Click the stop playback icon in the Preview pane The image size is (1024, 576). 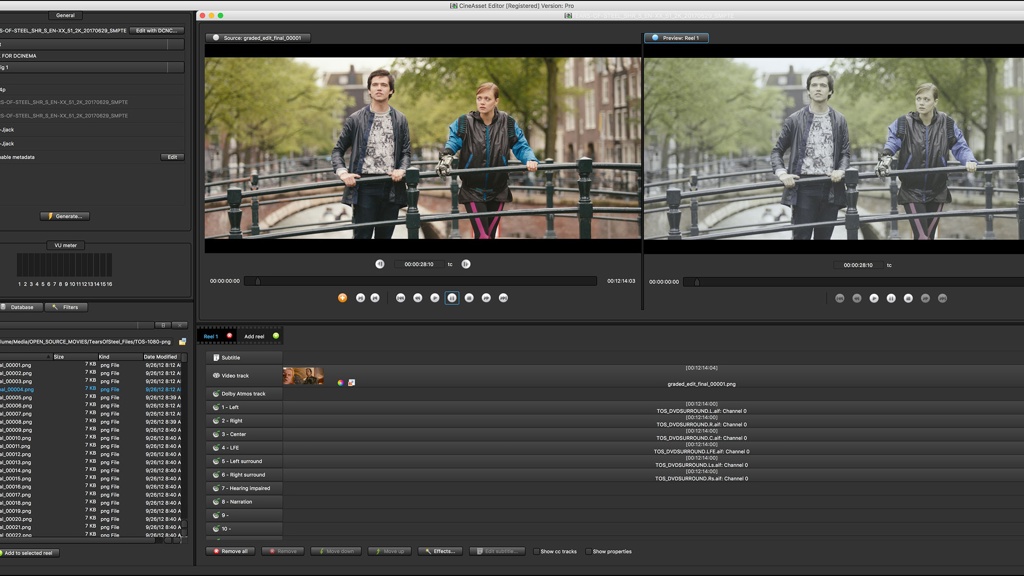[908, 297]
